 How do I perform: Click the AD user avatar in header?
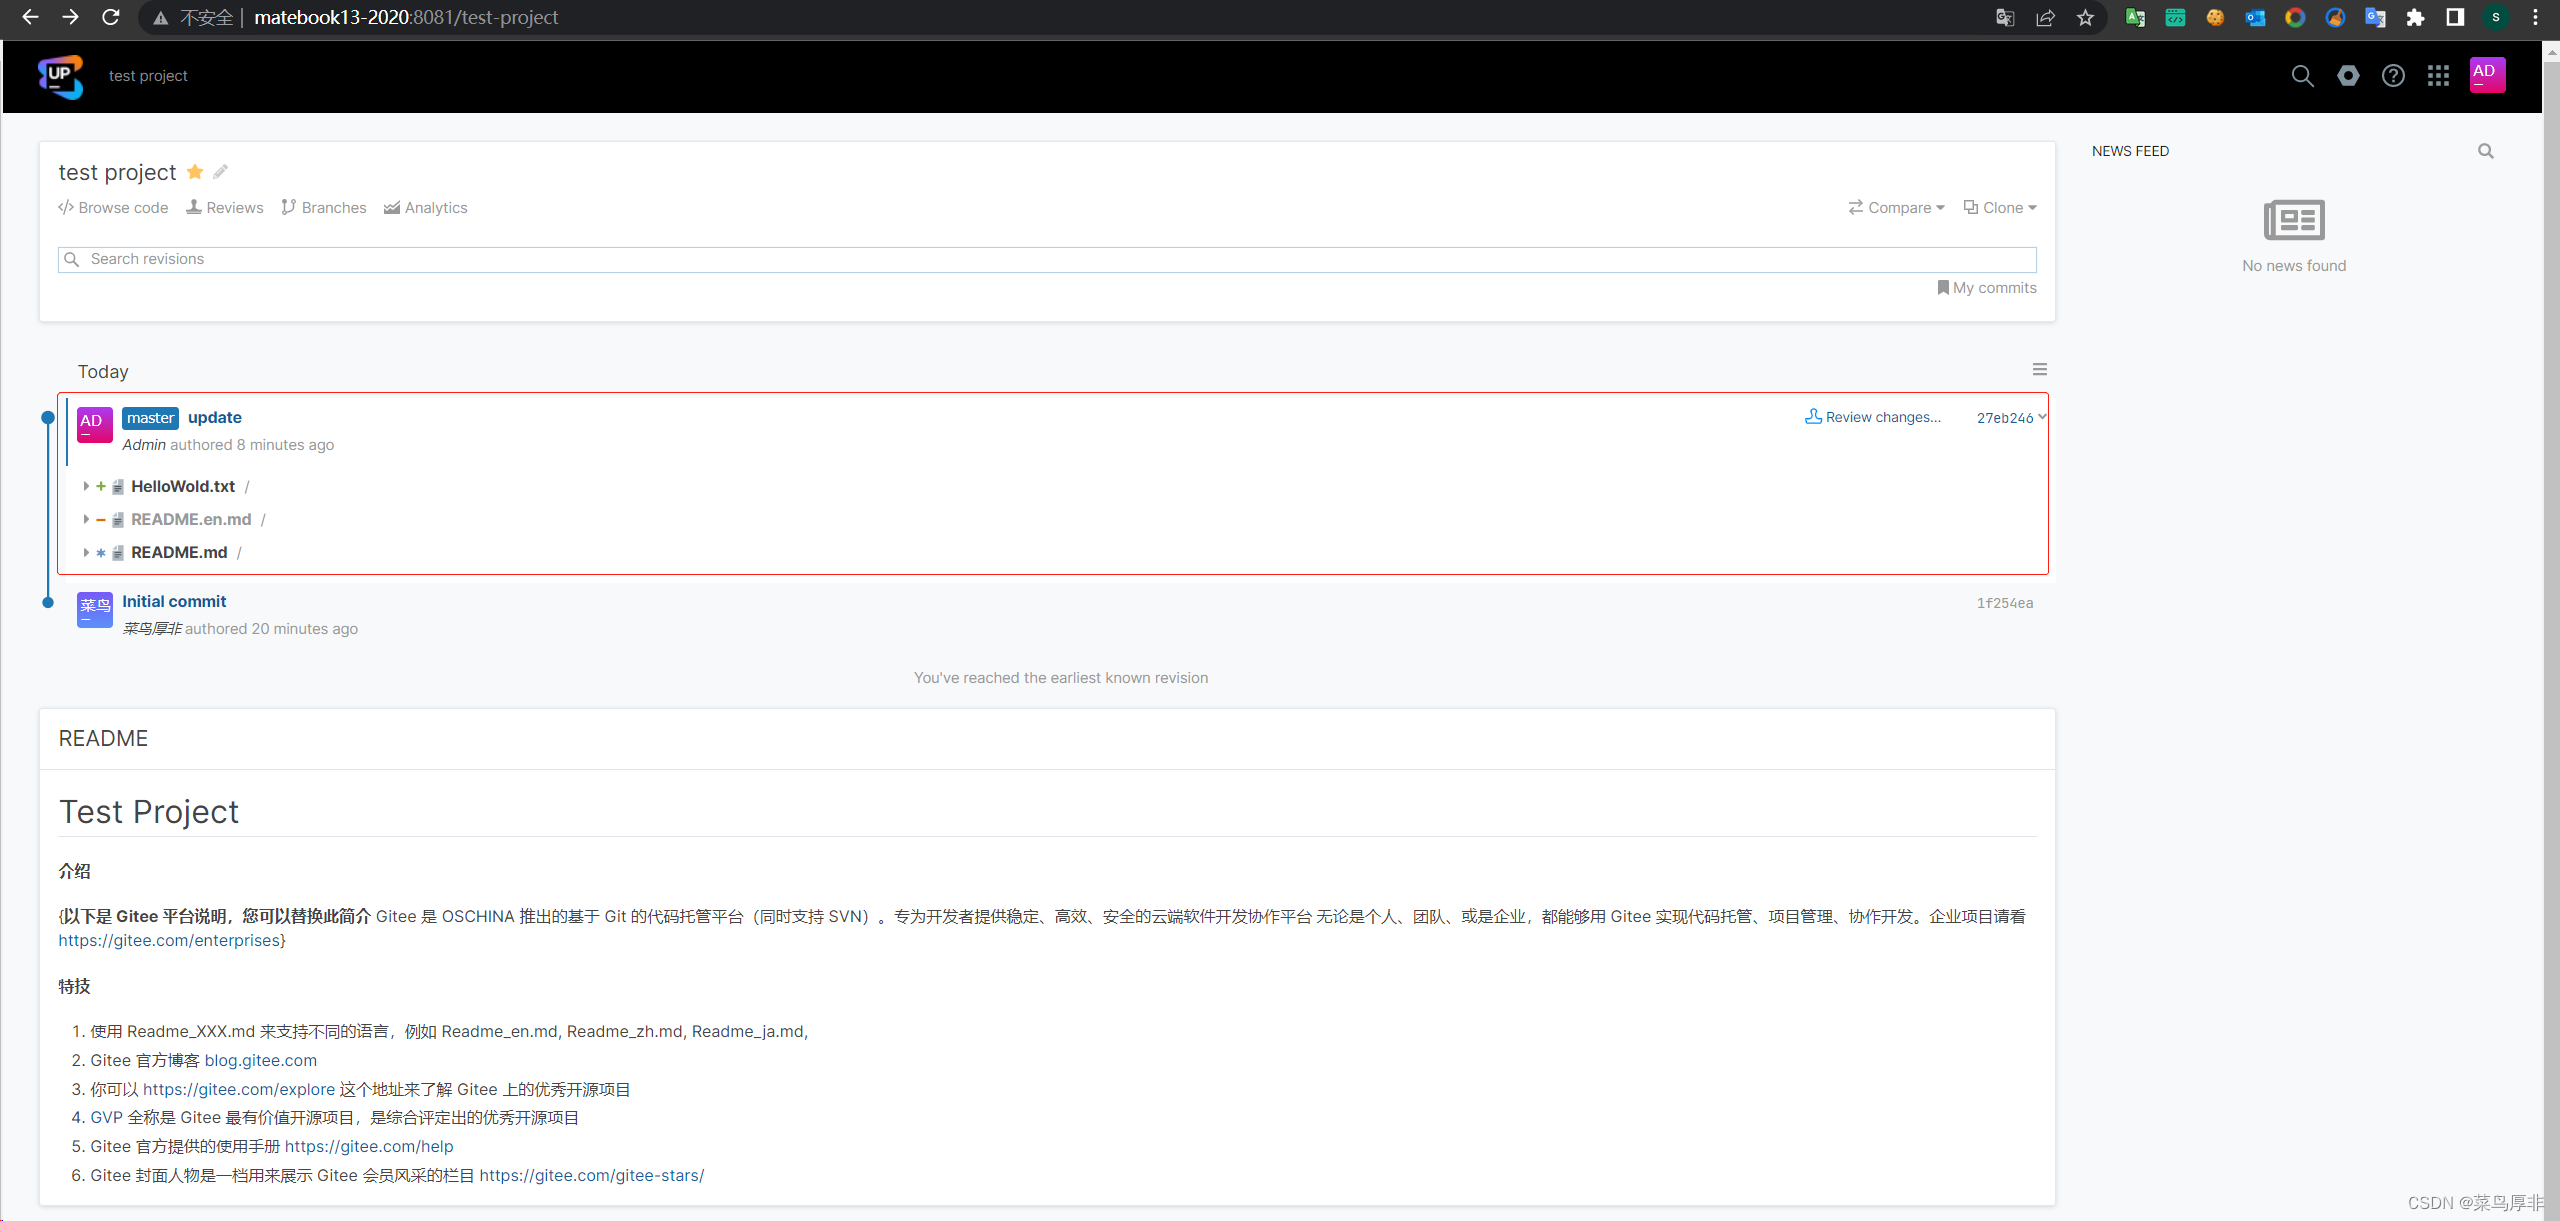pos(2486,75)
